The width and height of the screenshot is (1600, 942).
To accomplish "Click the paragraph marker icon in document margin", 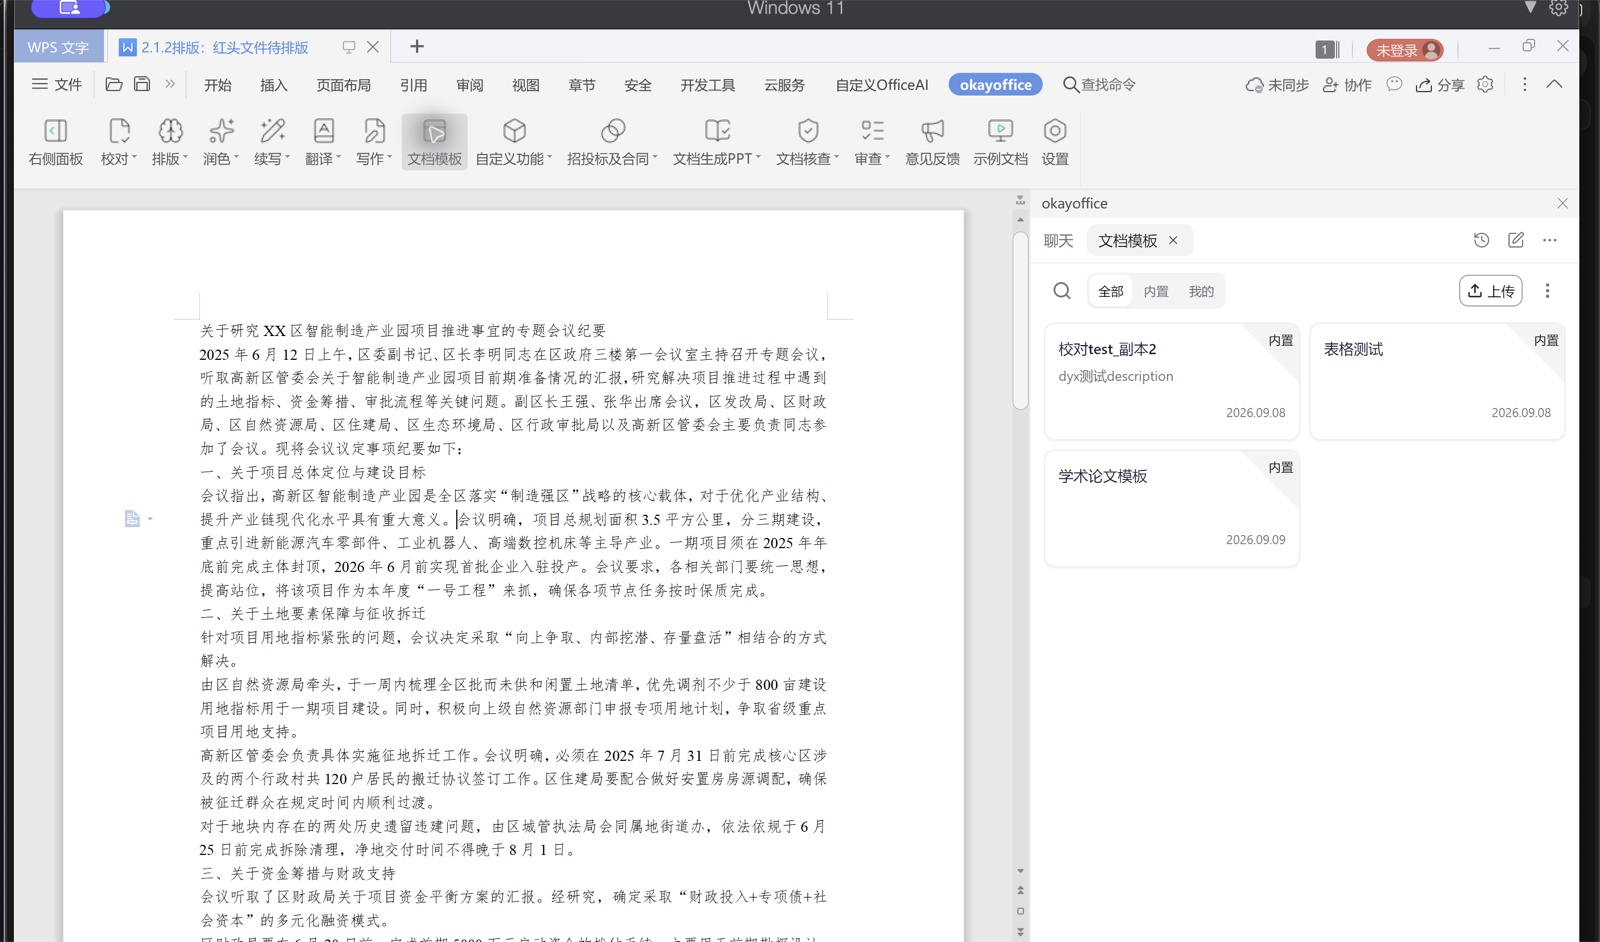I will point(132,518).
